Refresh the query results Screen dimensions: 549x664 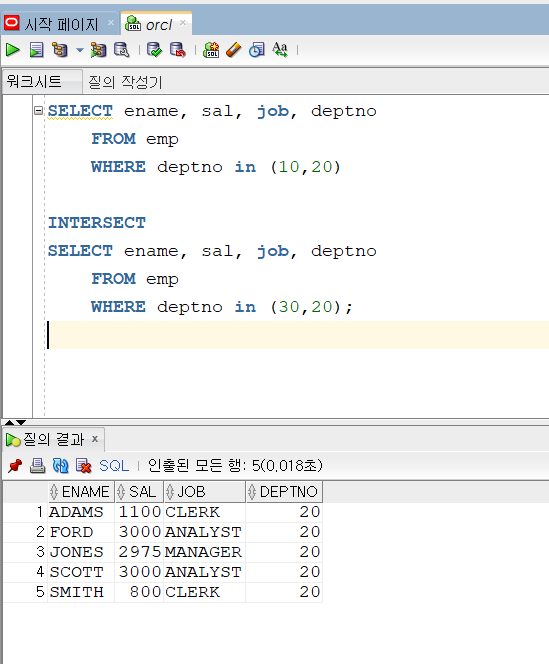click(61, 466)
